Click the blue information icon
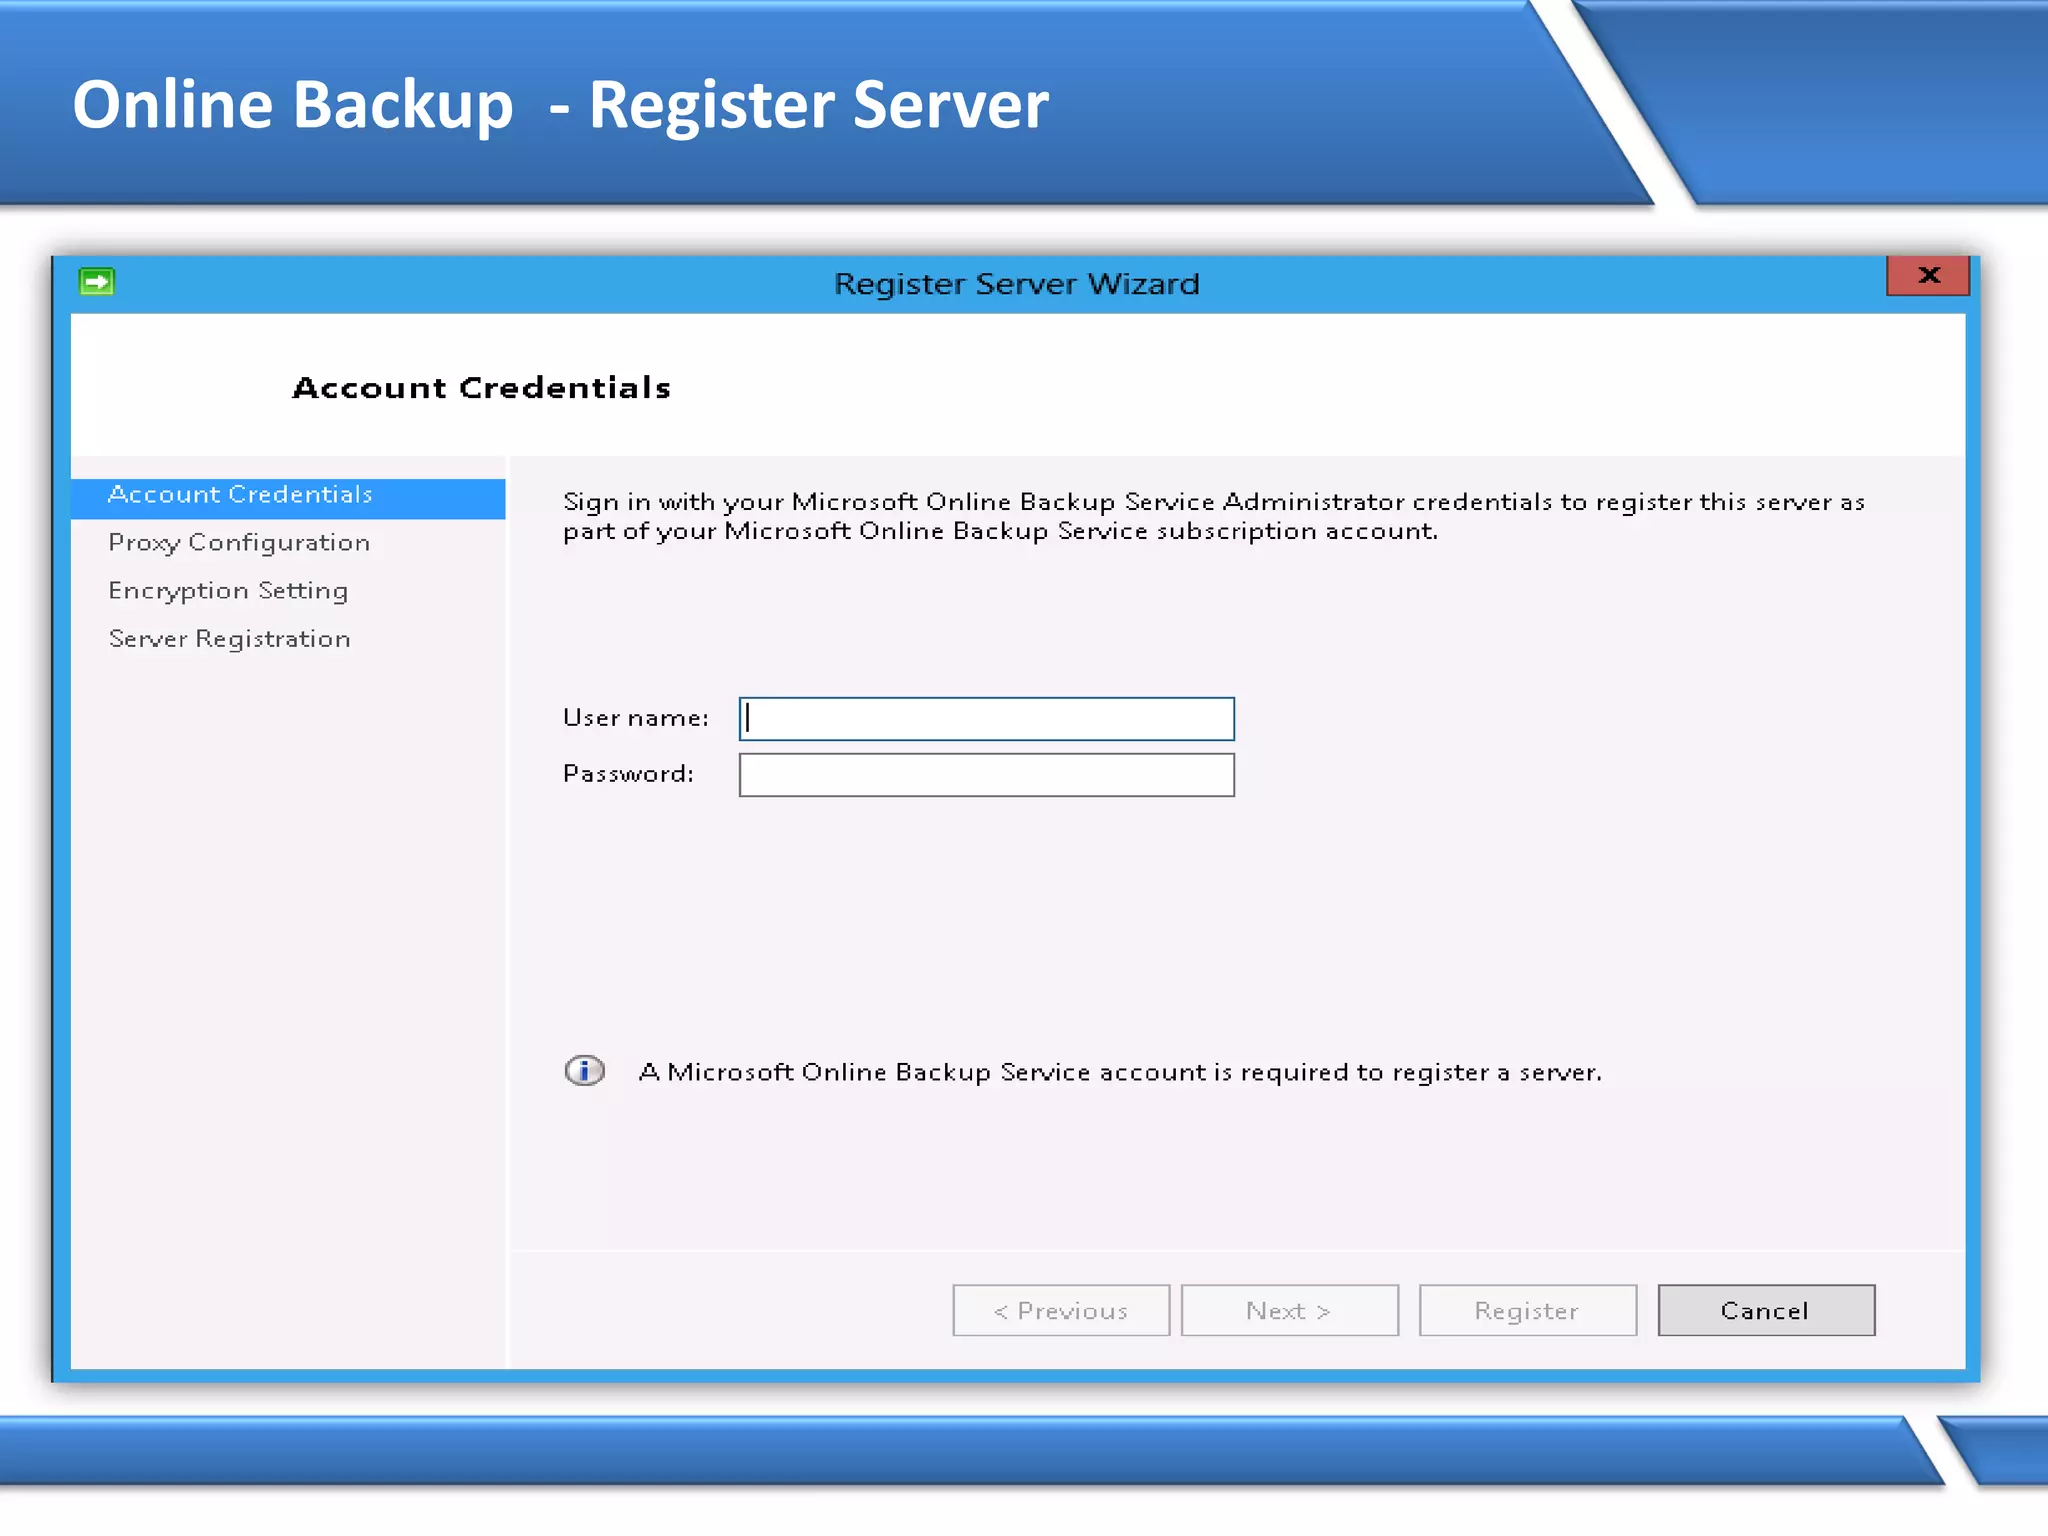This screenshot has height=1536, width=2048. [584, 1071]
